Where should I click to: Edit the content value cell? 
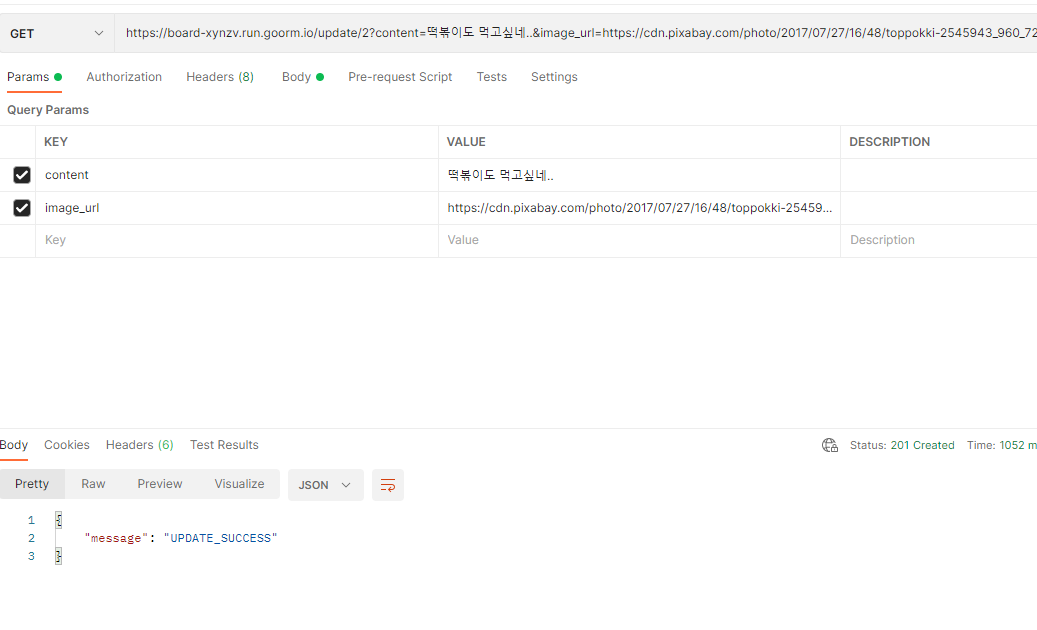click(x=640, y=175)
